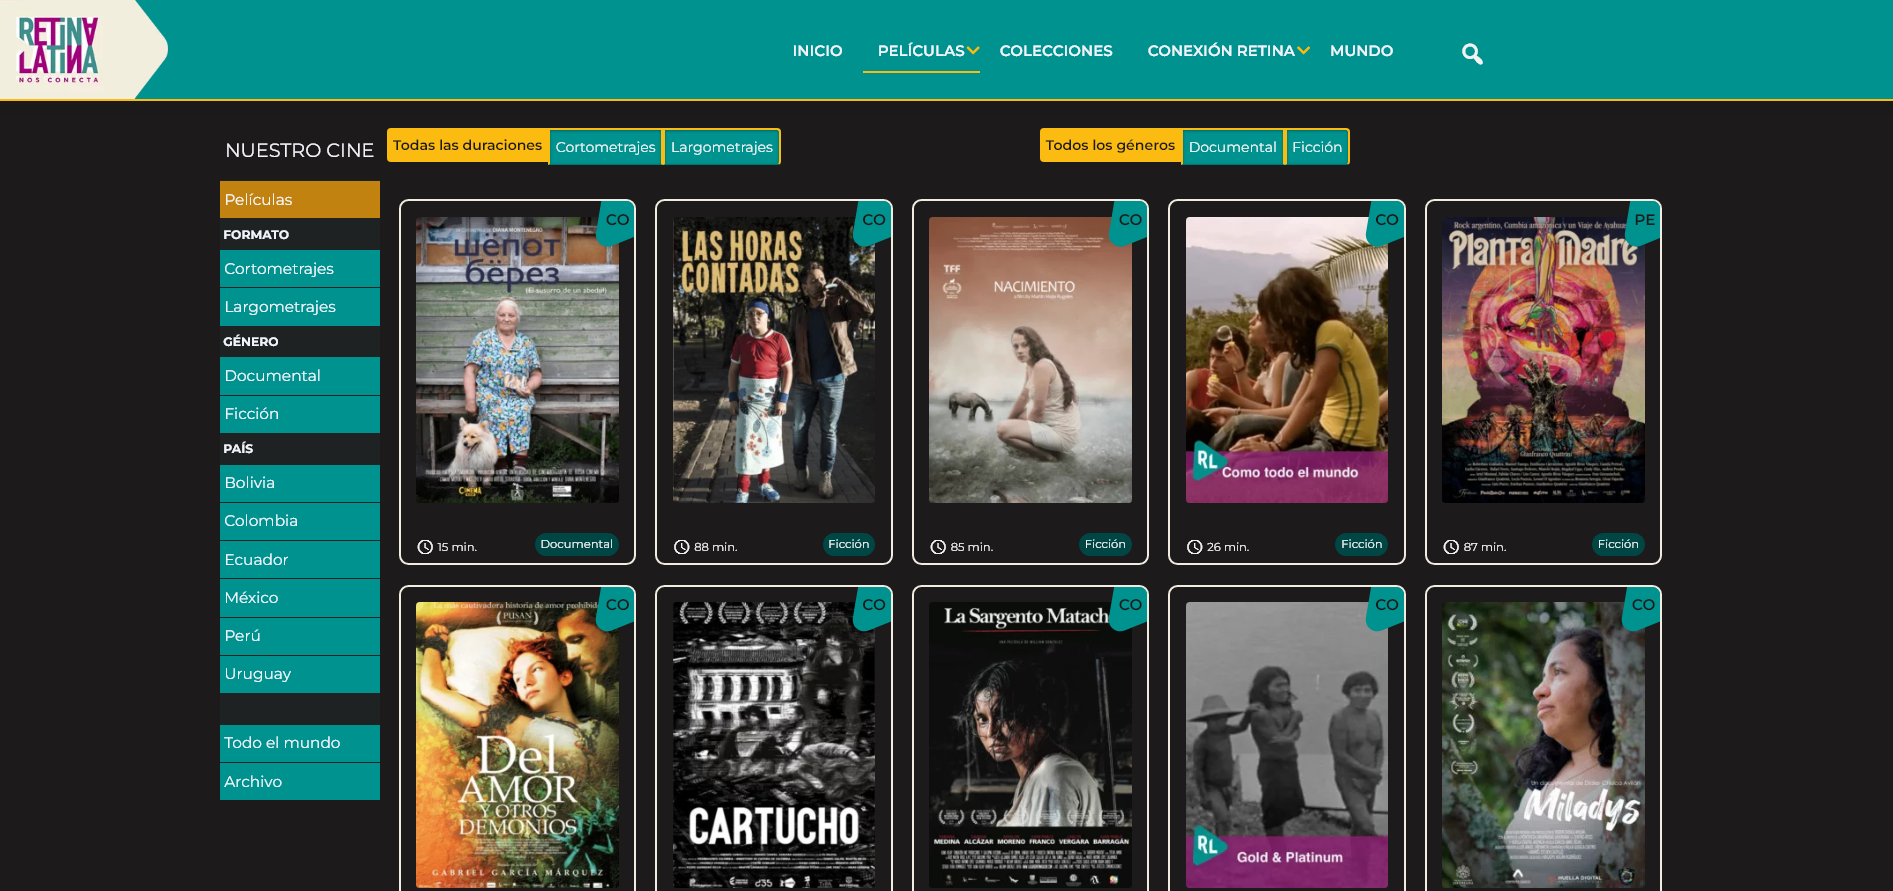The width and height of the screenshot is (1893, 891).
Task: Click the Ficción tag on 87 min. card
Action: point(1618,544)
